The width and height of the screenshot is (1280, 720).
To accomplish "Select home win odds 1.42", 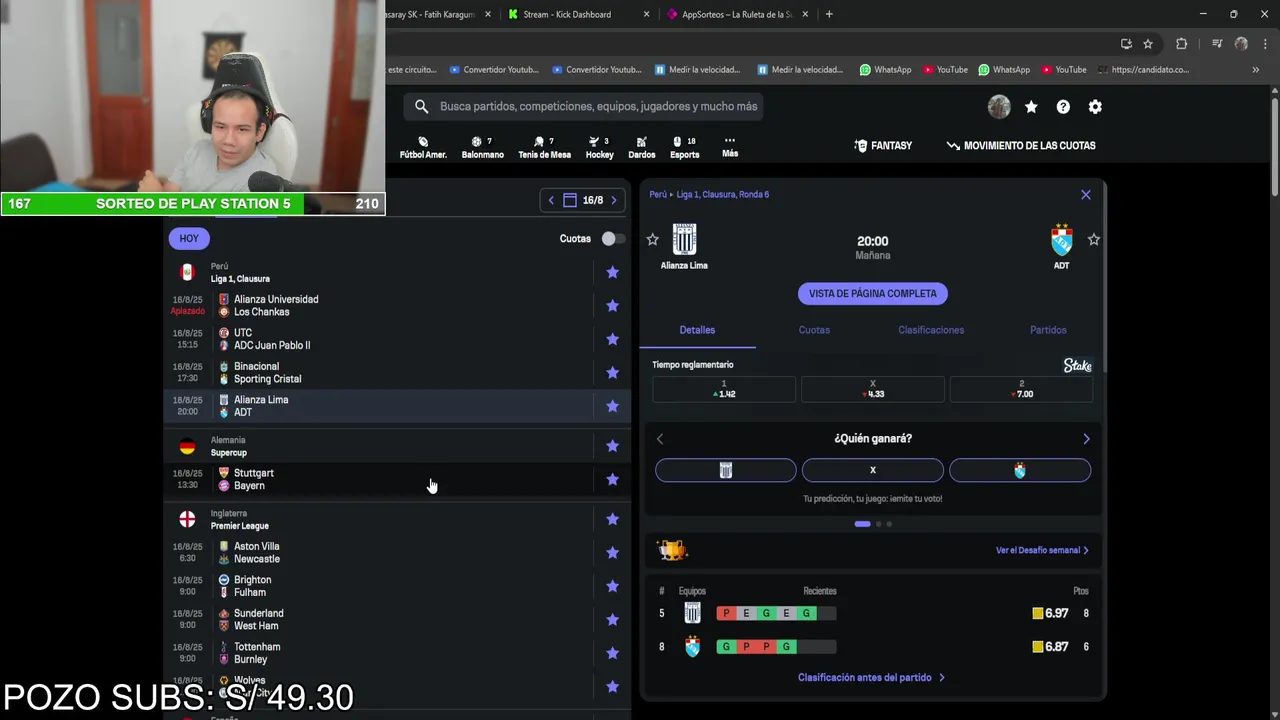I will 724,389.
